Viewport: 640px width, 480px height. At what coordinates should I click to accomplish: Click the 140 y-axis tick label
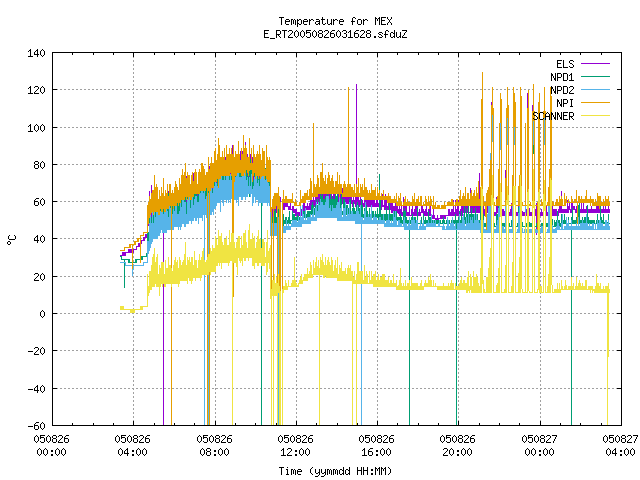click(36, 53)
